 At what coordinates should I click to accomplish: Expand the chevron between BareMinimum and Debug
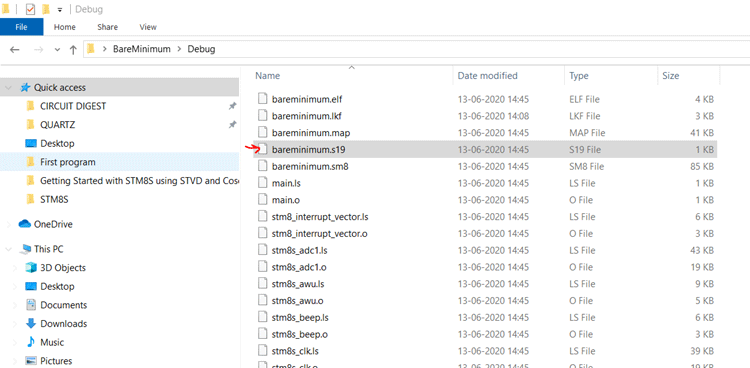[x=179, y=49]
